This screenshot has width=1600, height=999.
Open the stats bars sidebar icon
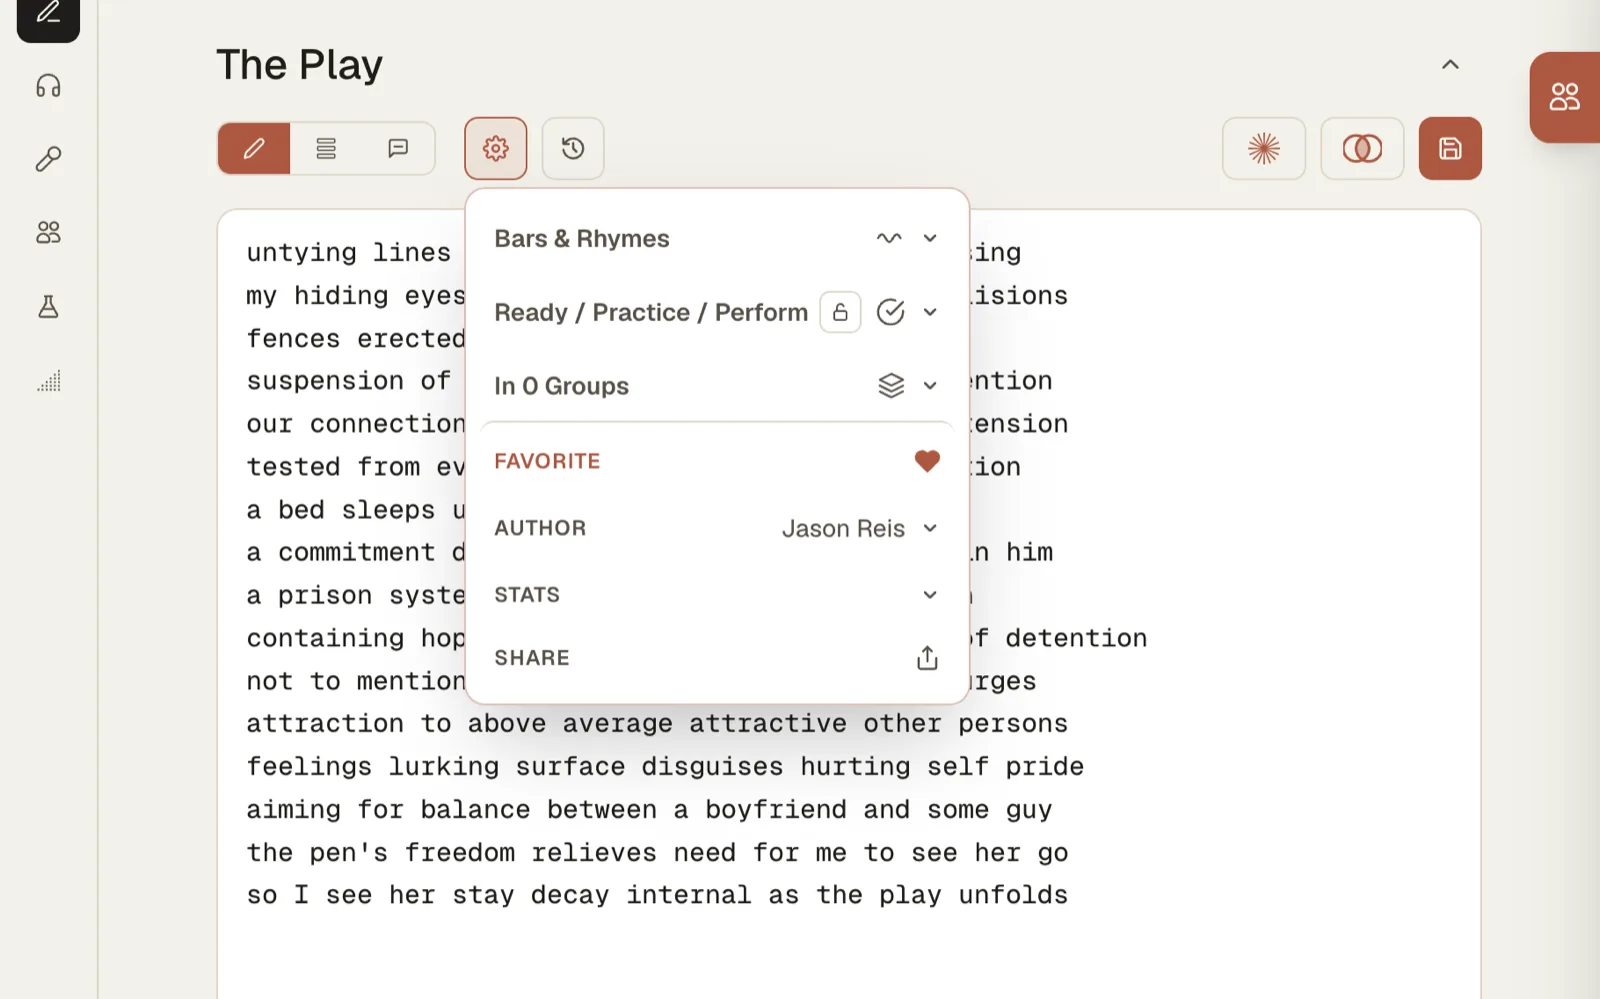click(x=48, y=380)
